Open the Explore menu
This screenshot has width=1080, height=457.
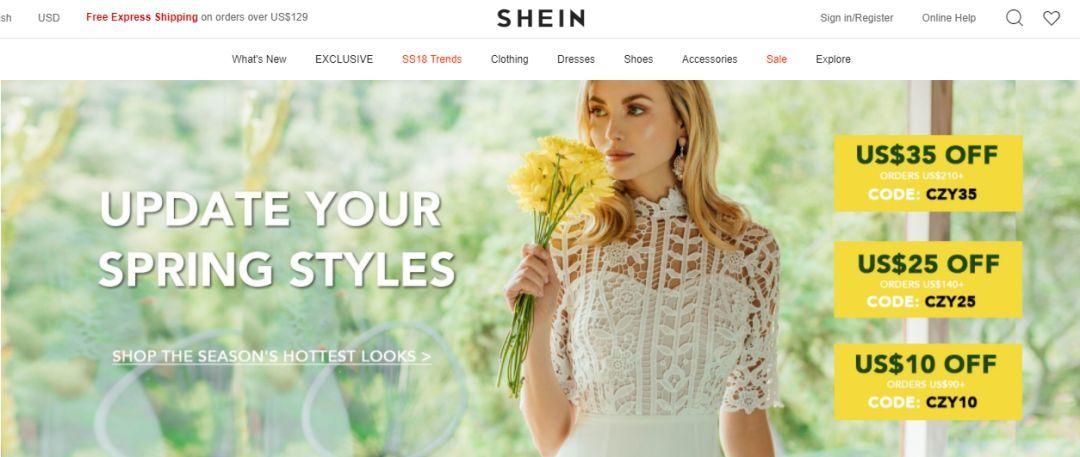click(833, 59)
